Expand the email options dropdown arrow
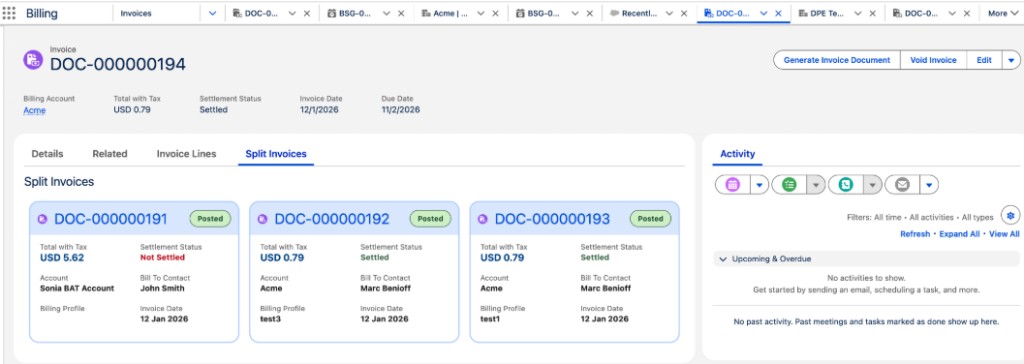Screen dimensions: 1024x364 [929, 185]
